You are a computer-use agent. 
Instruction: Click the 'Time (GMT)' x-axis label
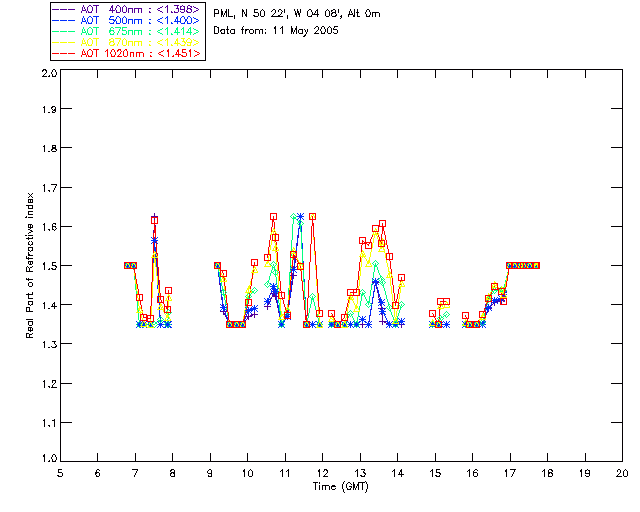(x=340, y=487)
